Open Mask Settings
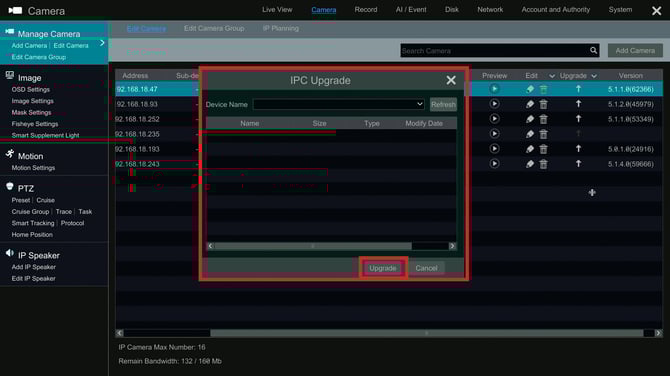The image size is (670, 376). [31, 112]
